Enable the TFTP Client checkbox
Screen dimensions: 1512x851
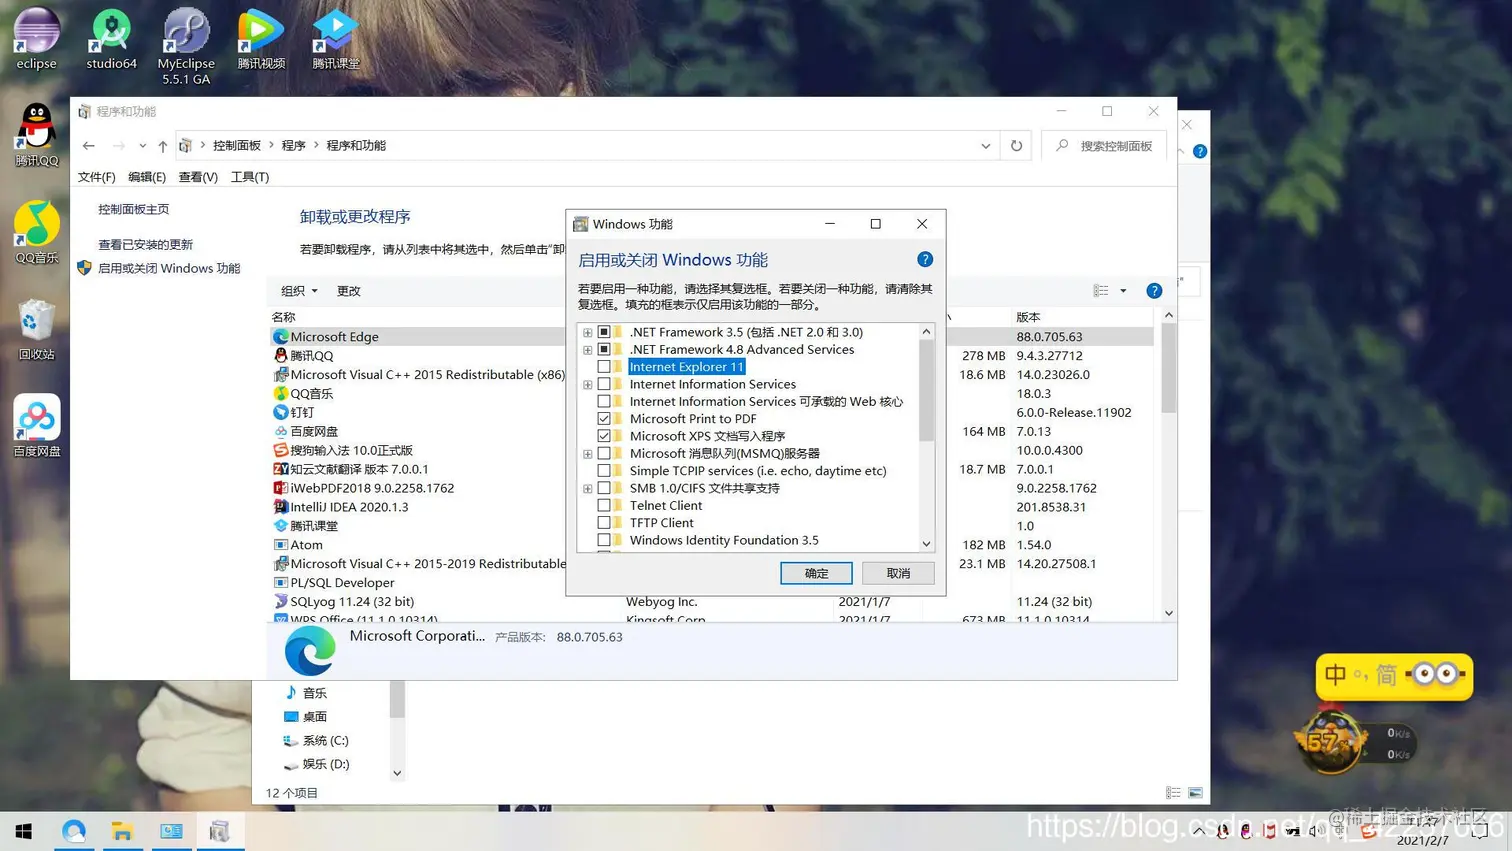604,523
